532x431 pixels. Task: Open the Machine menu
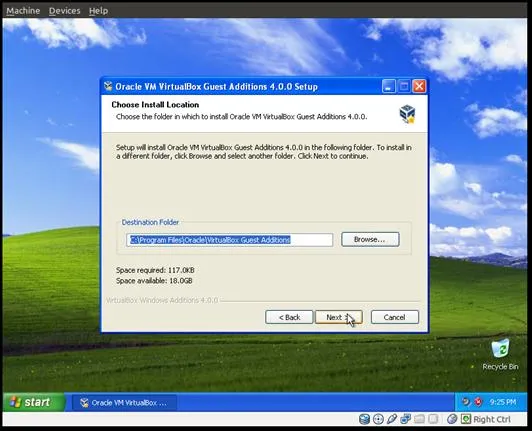click(x=23, y=11)
